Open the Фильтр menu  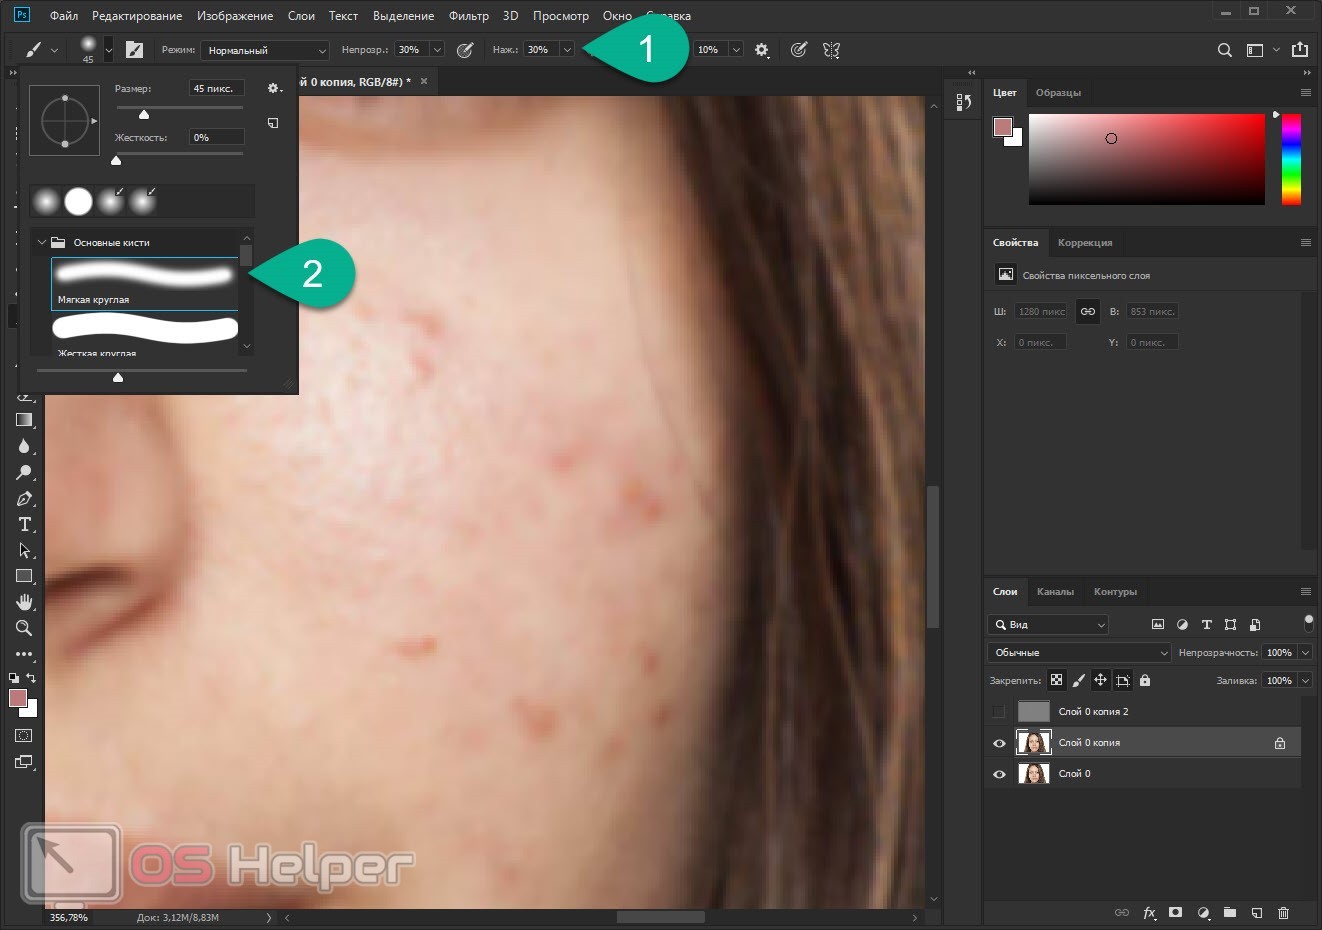(x=469, y=16)
